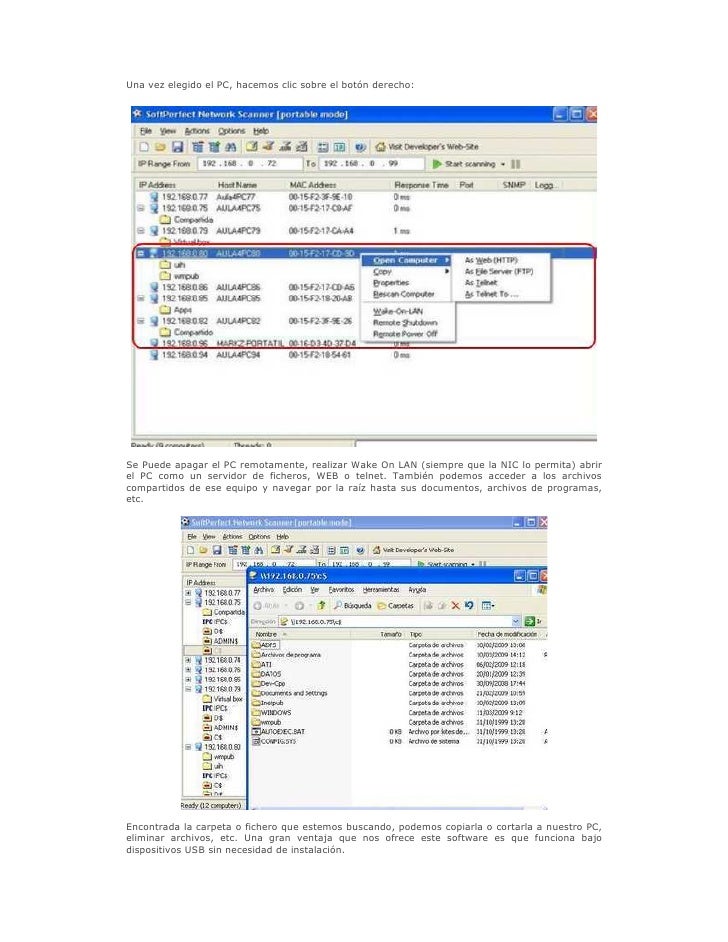Select row 192.168.0.94 AULA4PC94
This screenshot has height=942, width=728.
(x=364, y=355)
